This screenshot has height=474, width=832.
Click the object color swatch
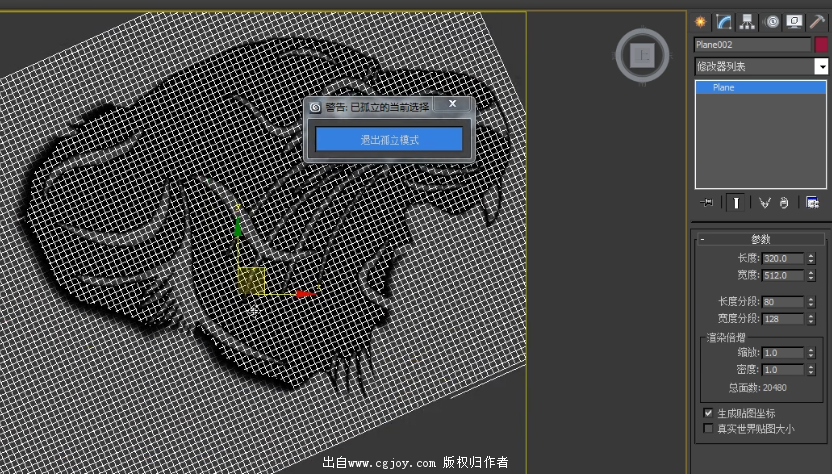(x=822, y=45)
